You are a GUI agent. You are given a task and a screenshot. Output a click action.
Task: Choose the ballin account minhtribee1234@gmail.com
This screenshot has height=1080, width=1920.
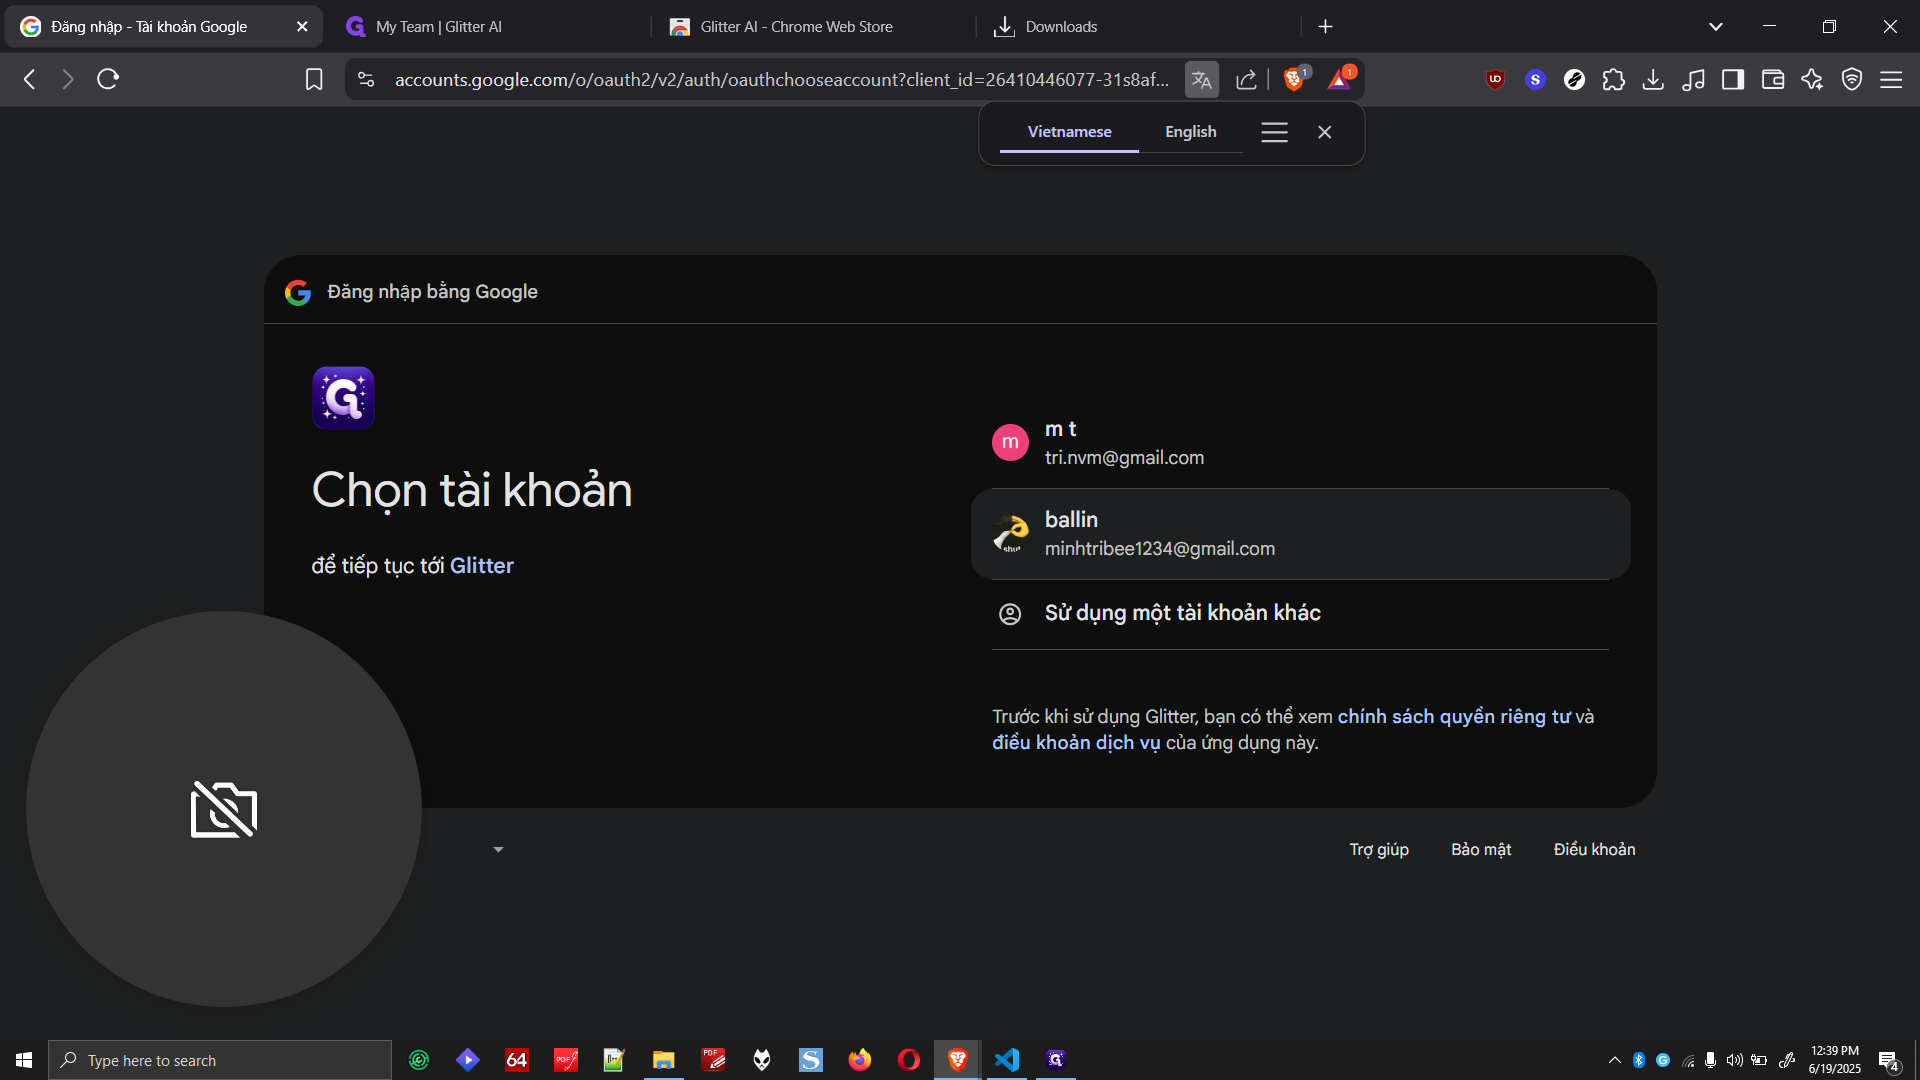(1300, 534)
